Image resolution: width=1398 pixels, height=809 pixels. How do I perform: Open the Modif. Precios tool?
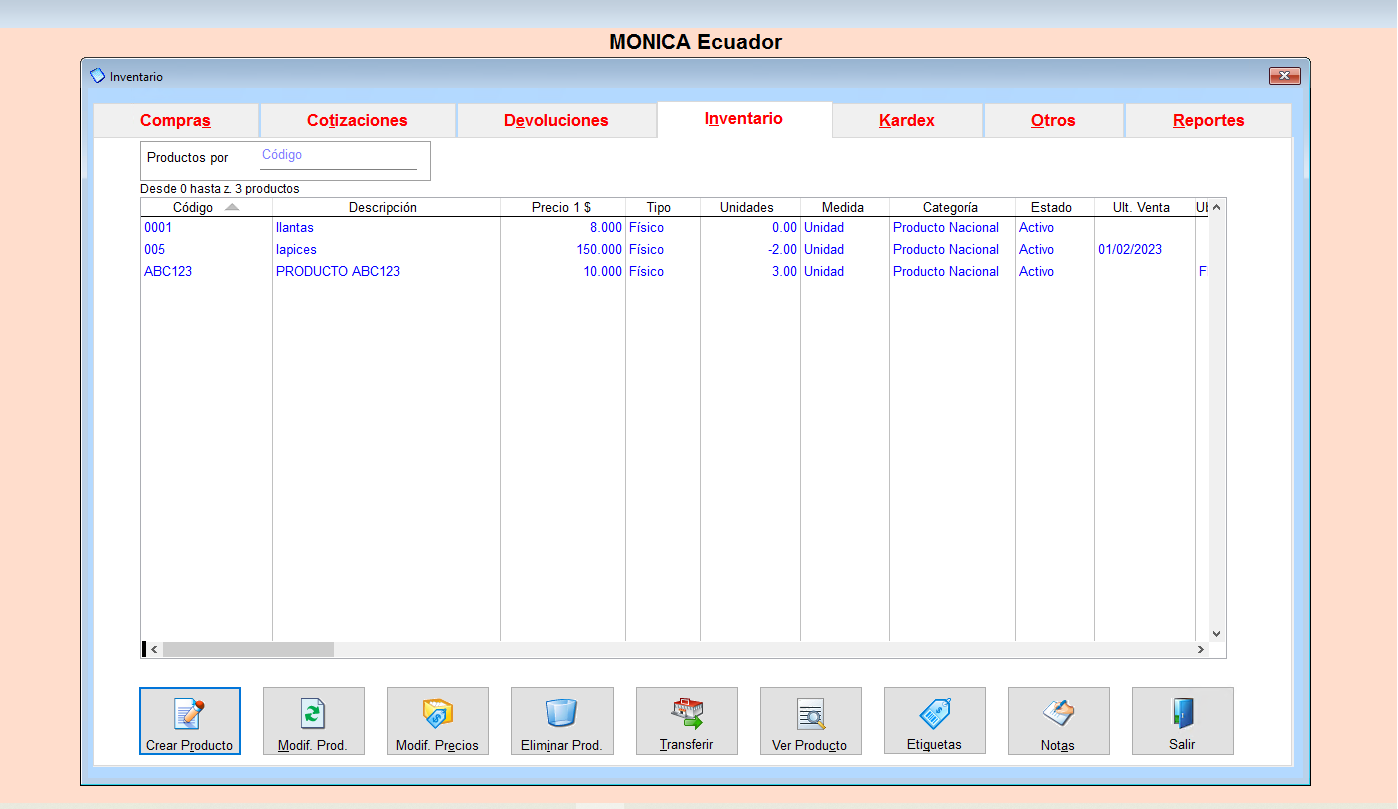pos(438,721)
